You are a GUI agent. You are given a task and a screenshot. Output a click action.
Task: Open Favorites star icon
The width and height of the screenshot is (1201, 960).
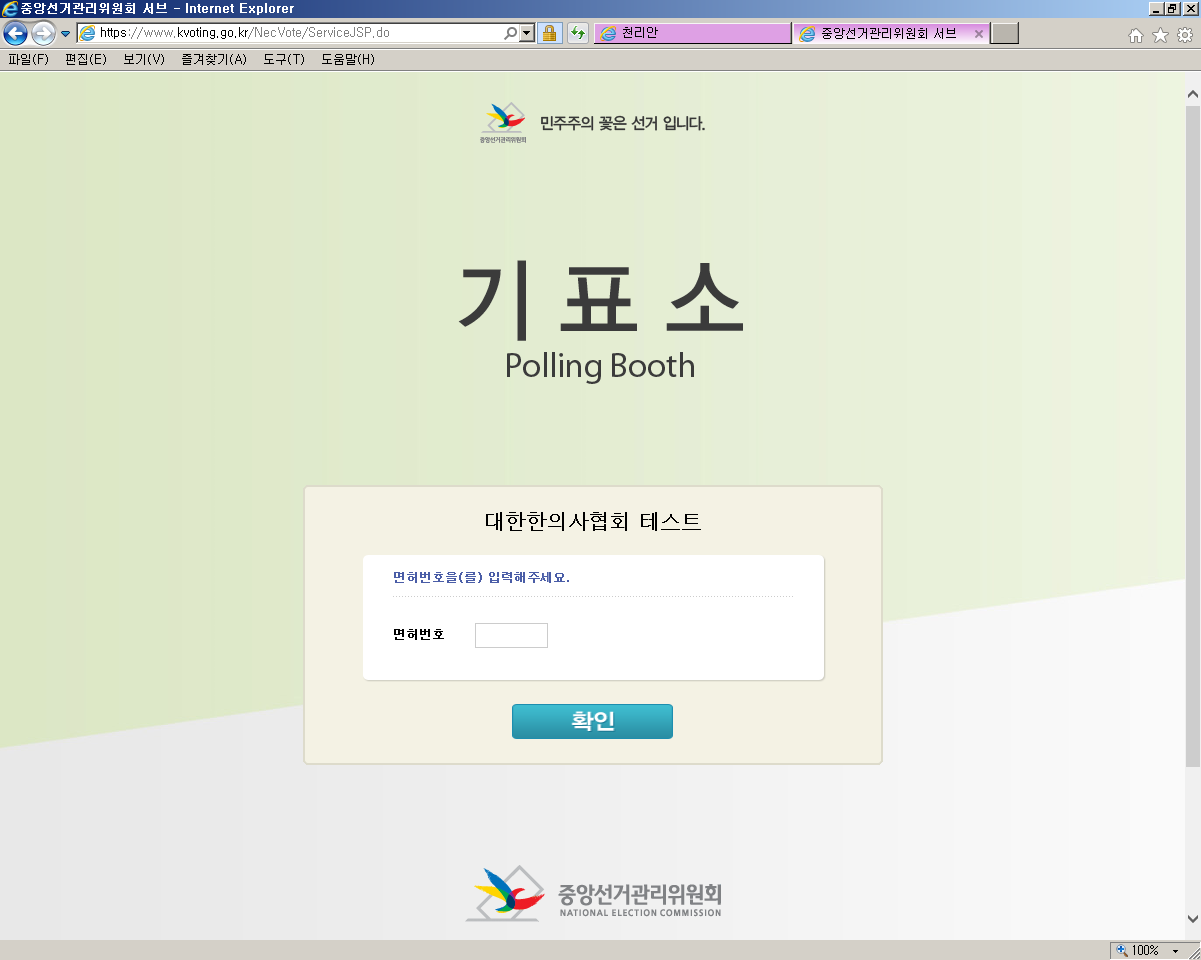1160,35
